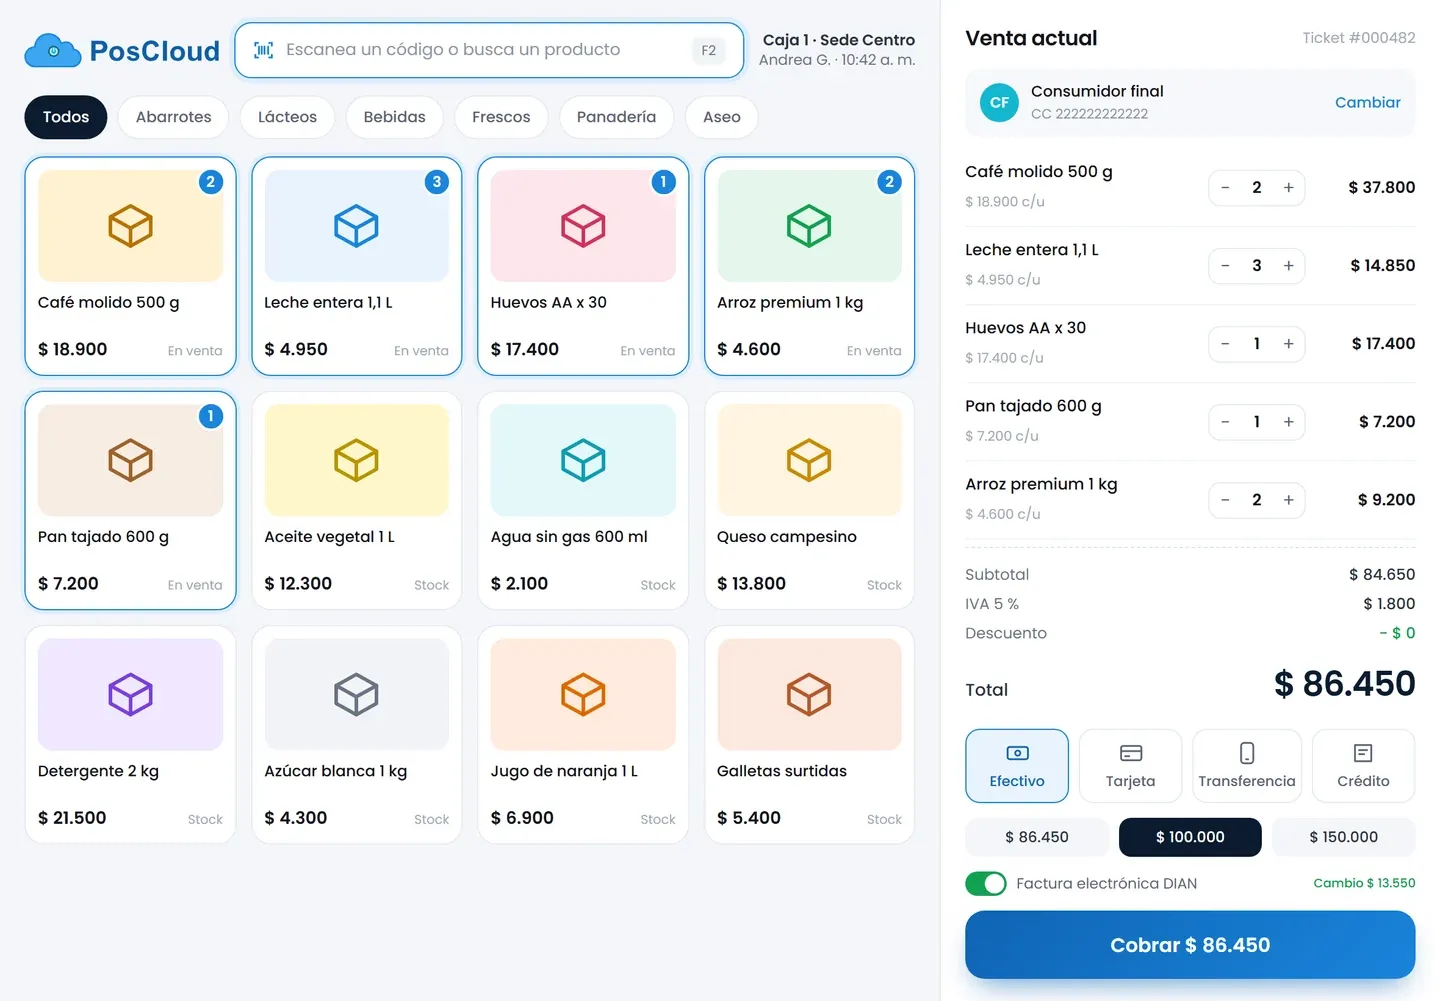The width and height of the screenshot is (1440, 1001).
Task: Open the Aseo category
Action: [x=722, y=117]
